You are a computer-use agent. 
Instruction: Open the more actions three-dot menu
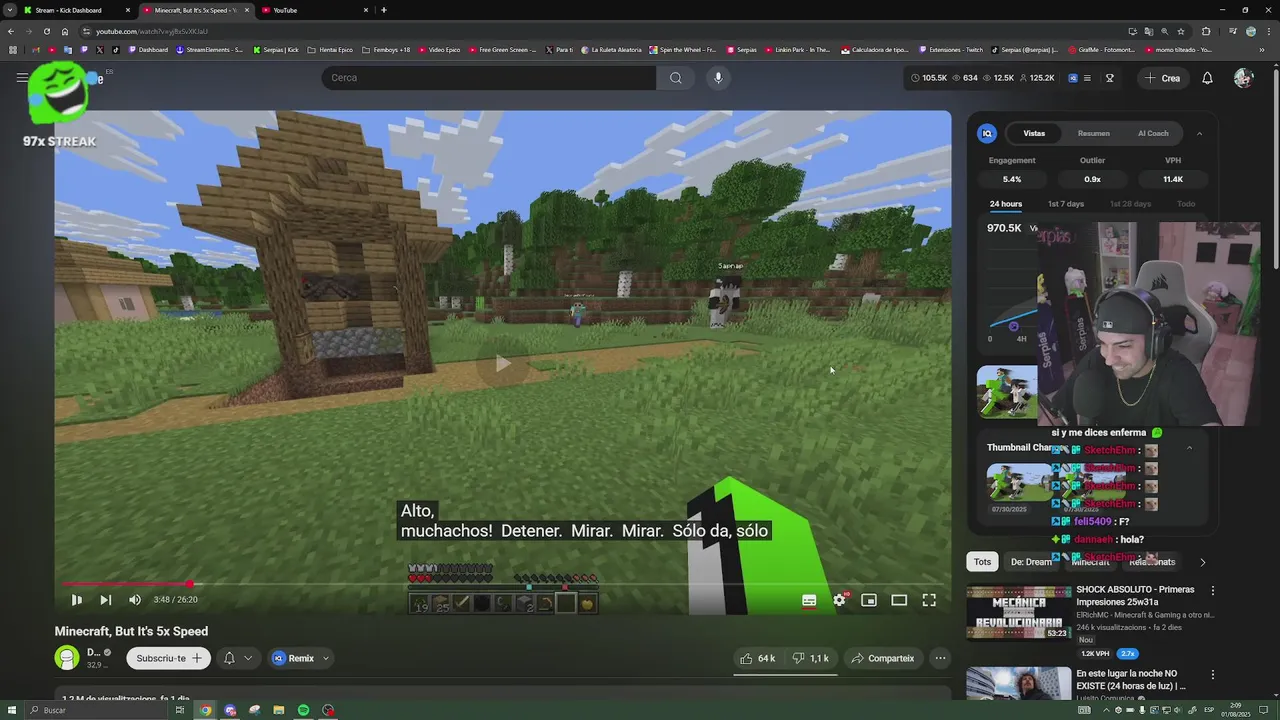click(x=940, y=658)
